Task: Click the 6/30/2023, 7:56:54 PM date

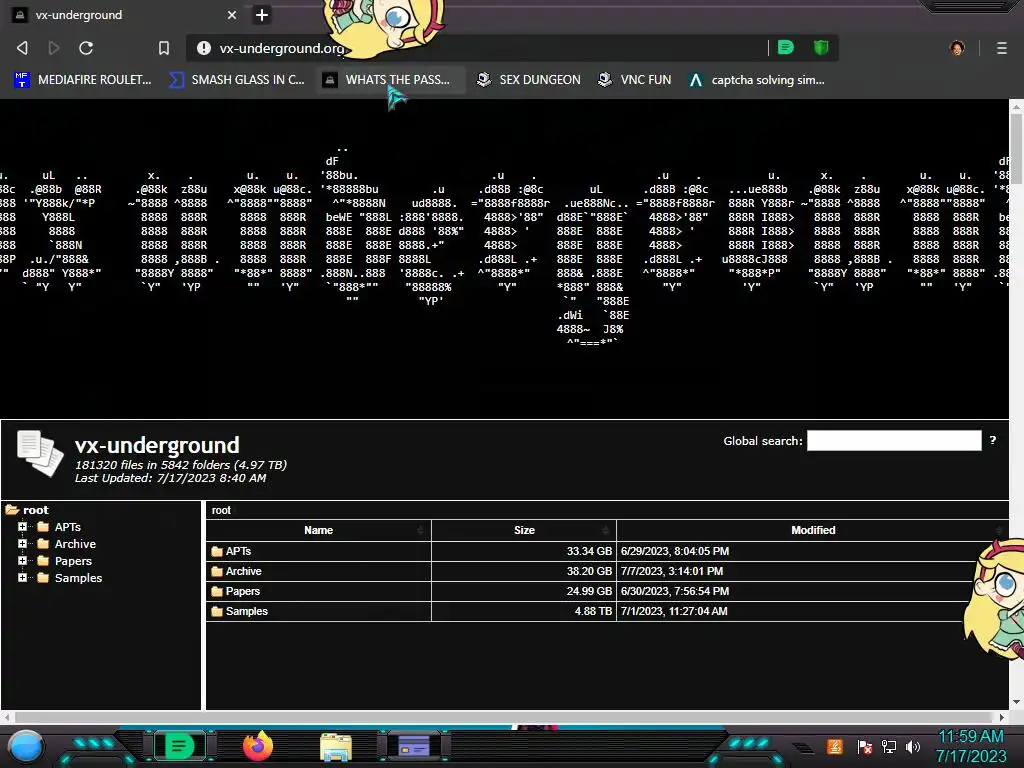Action: coord(675,591)
